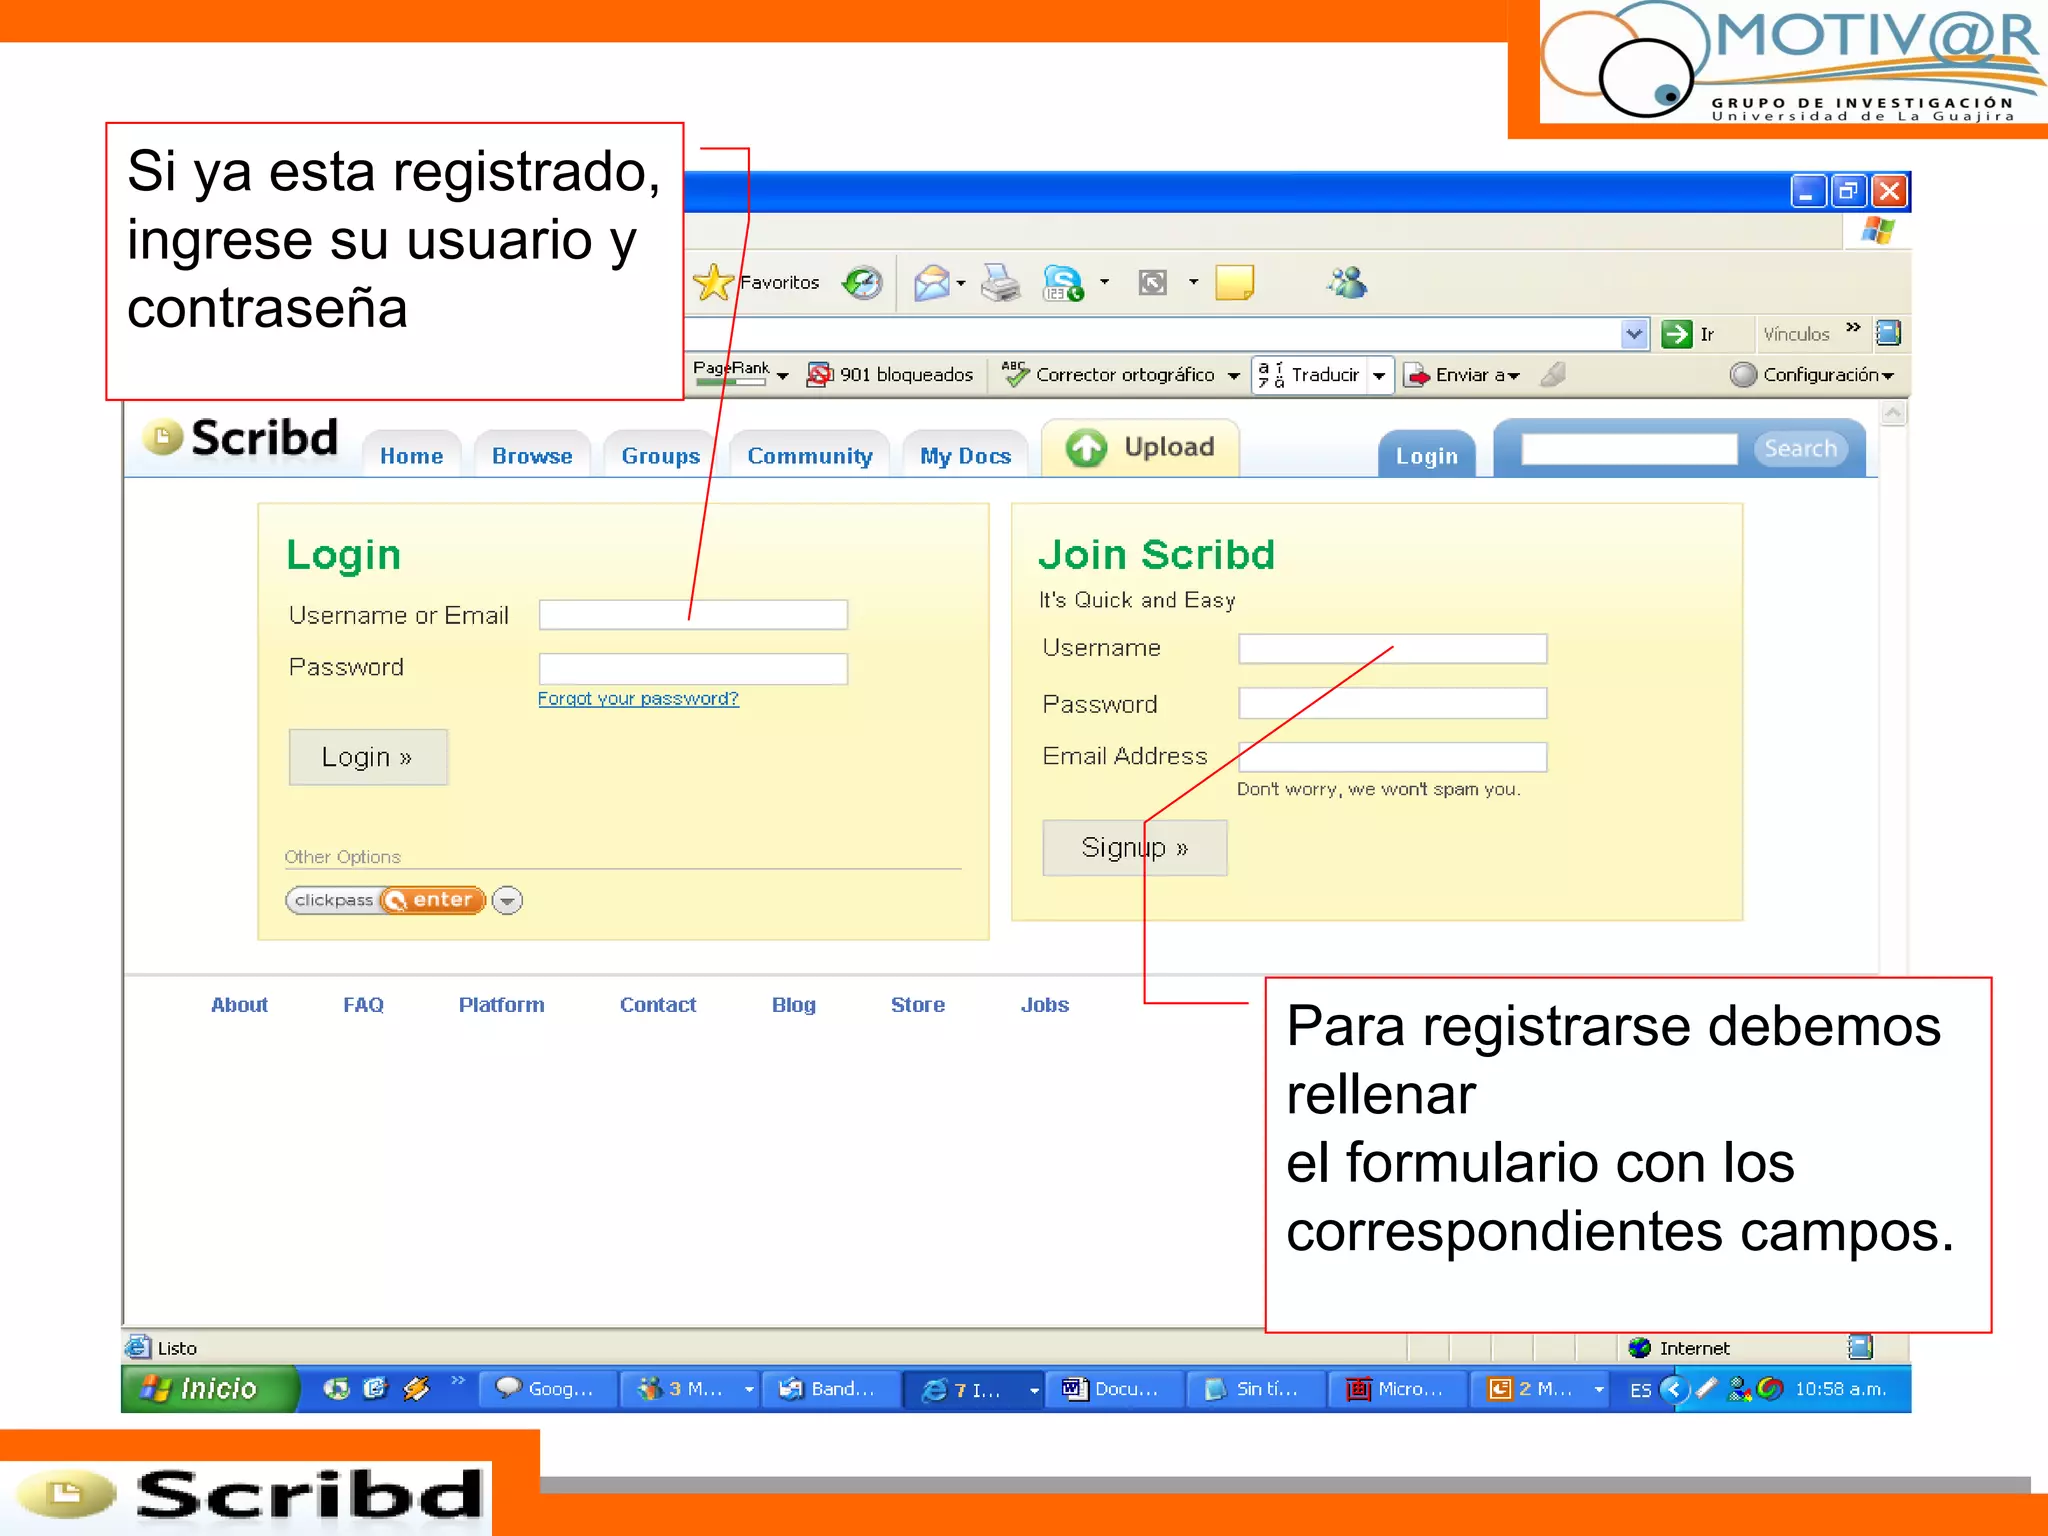2048x1536 pixels.
Task: Click the Login tab at top right
Action: tap(1426, 456)
